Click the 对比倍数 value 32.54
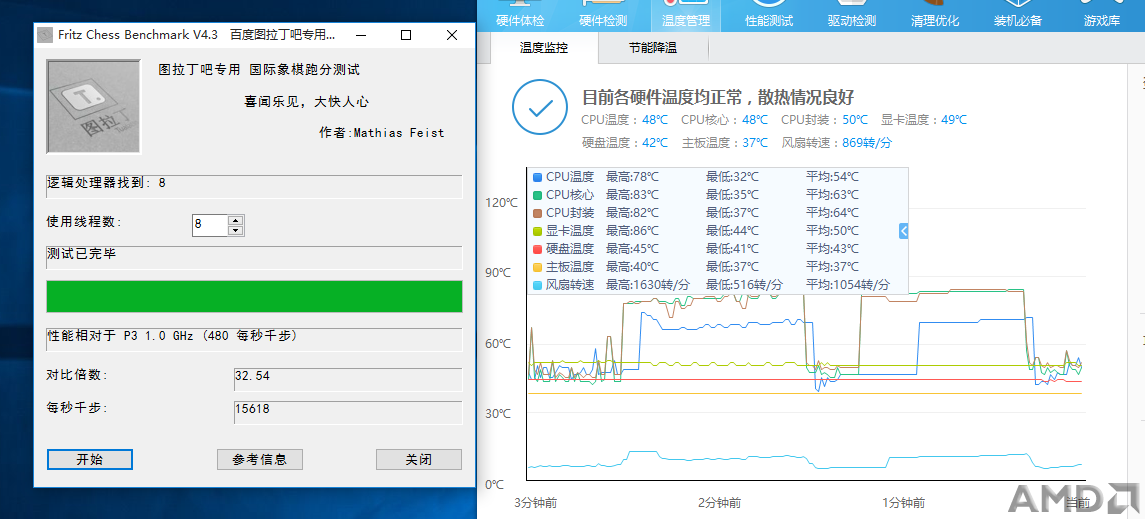The width and height of the screenshot is (1145, 519). tap(348, 380)
